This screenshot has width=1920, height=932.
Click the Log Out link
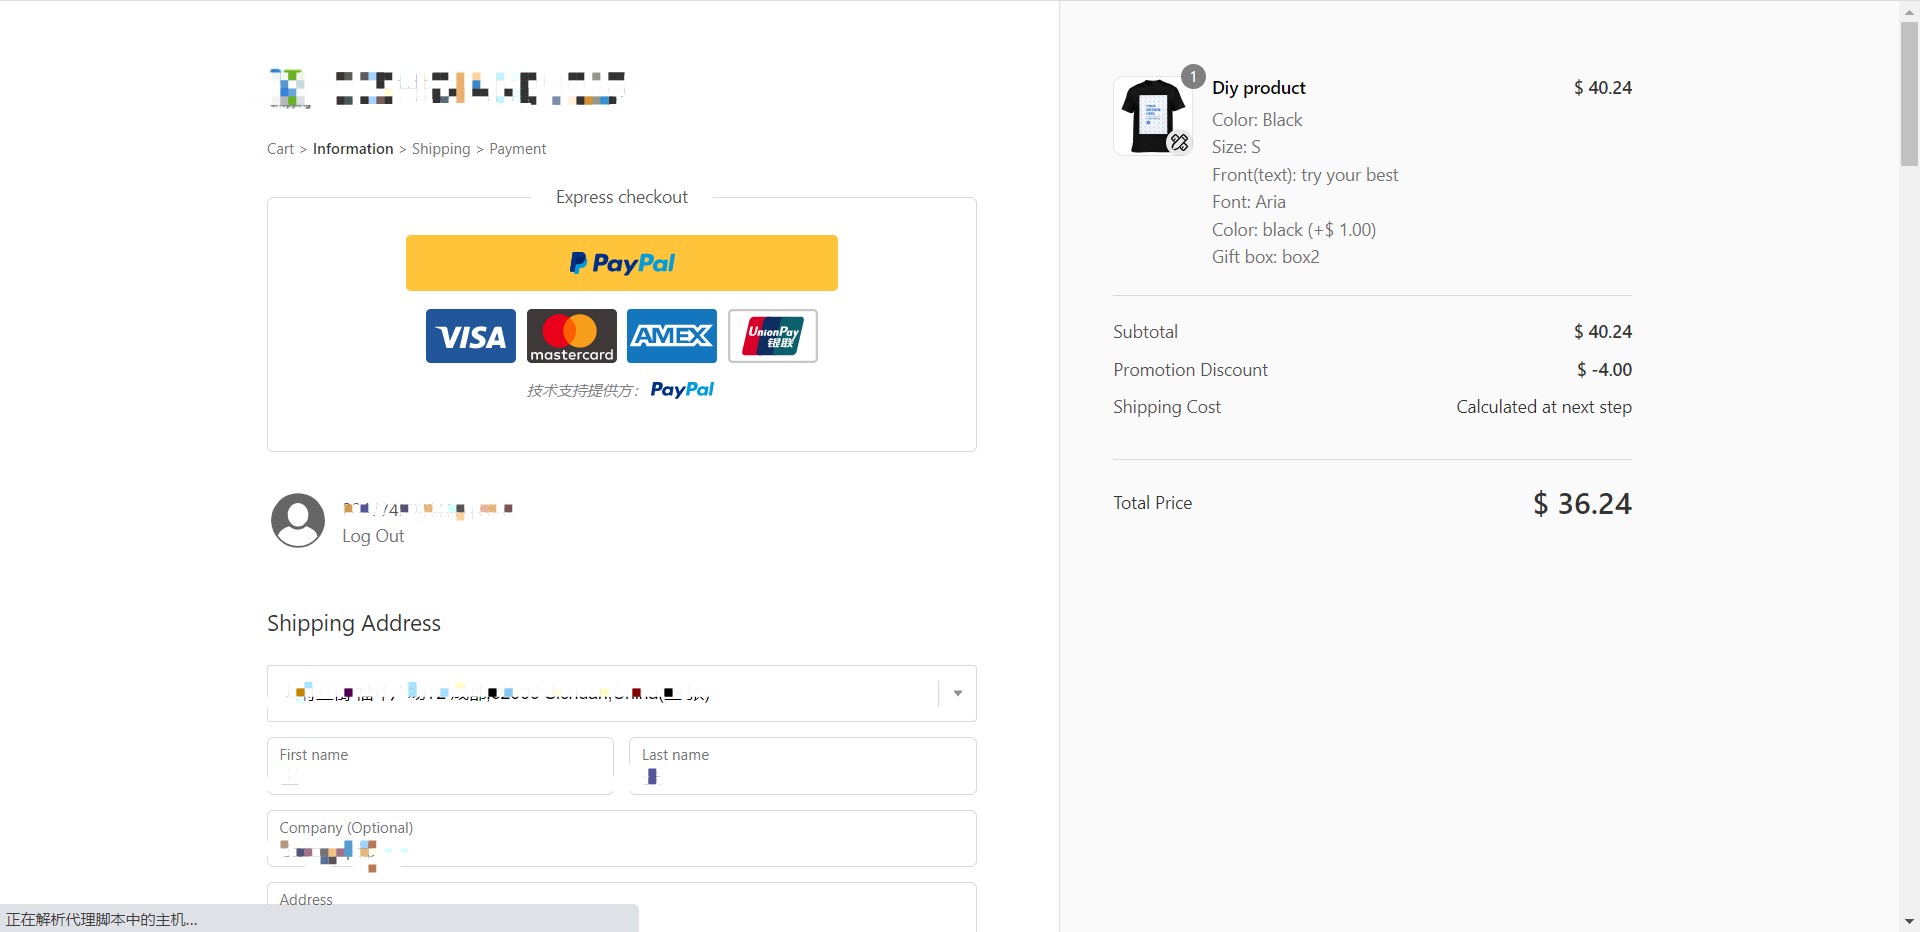click(x=373, y=536)
